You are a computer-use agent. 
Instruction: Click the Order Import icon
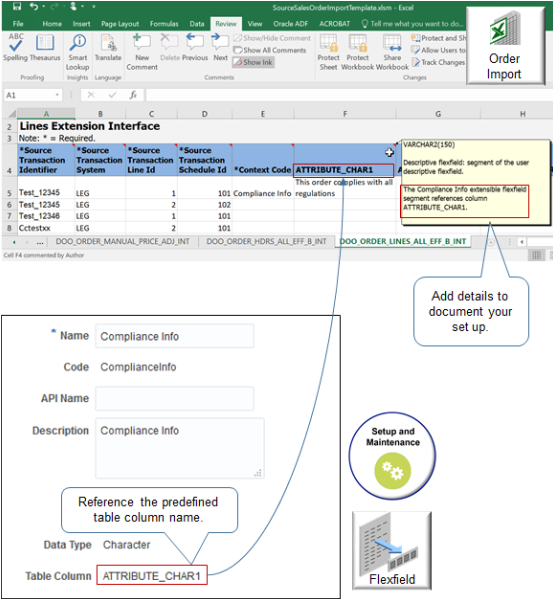pos(505,46)
